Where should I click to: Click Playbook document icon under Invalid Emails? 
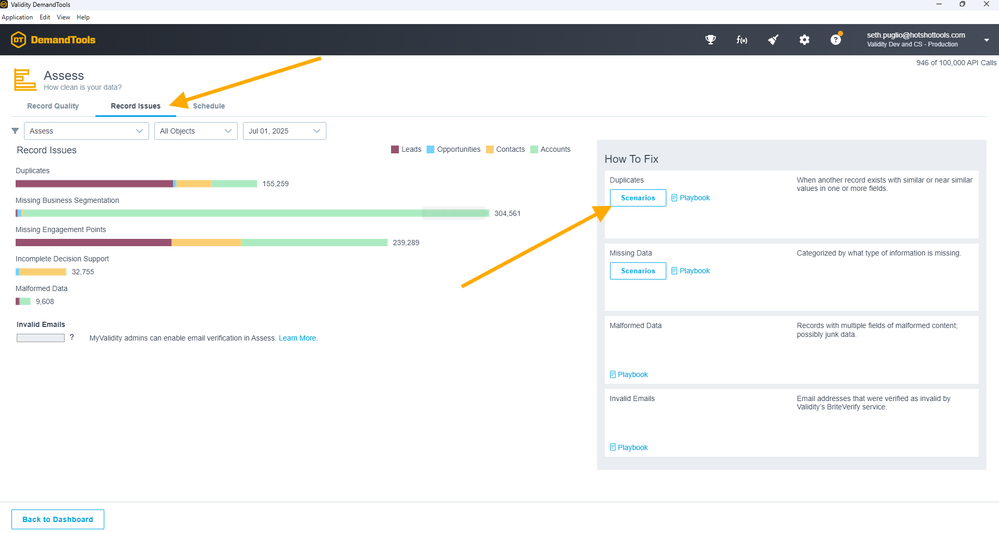click(x=612, y=447)
